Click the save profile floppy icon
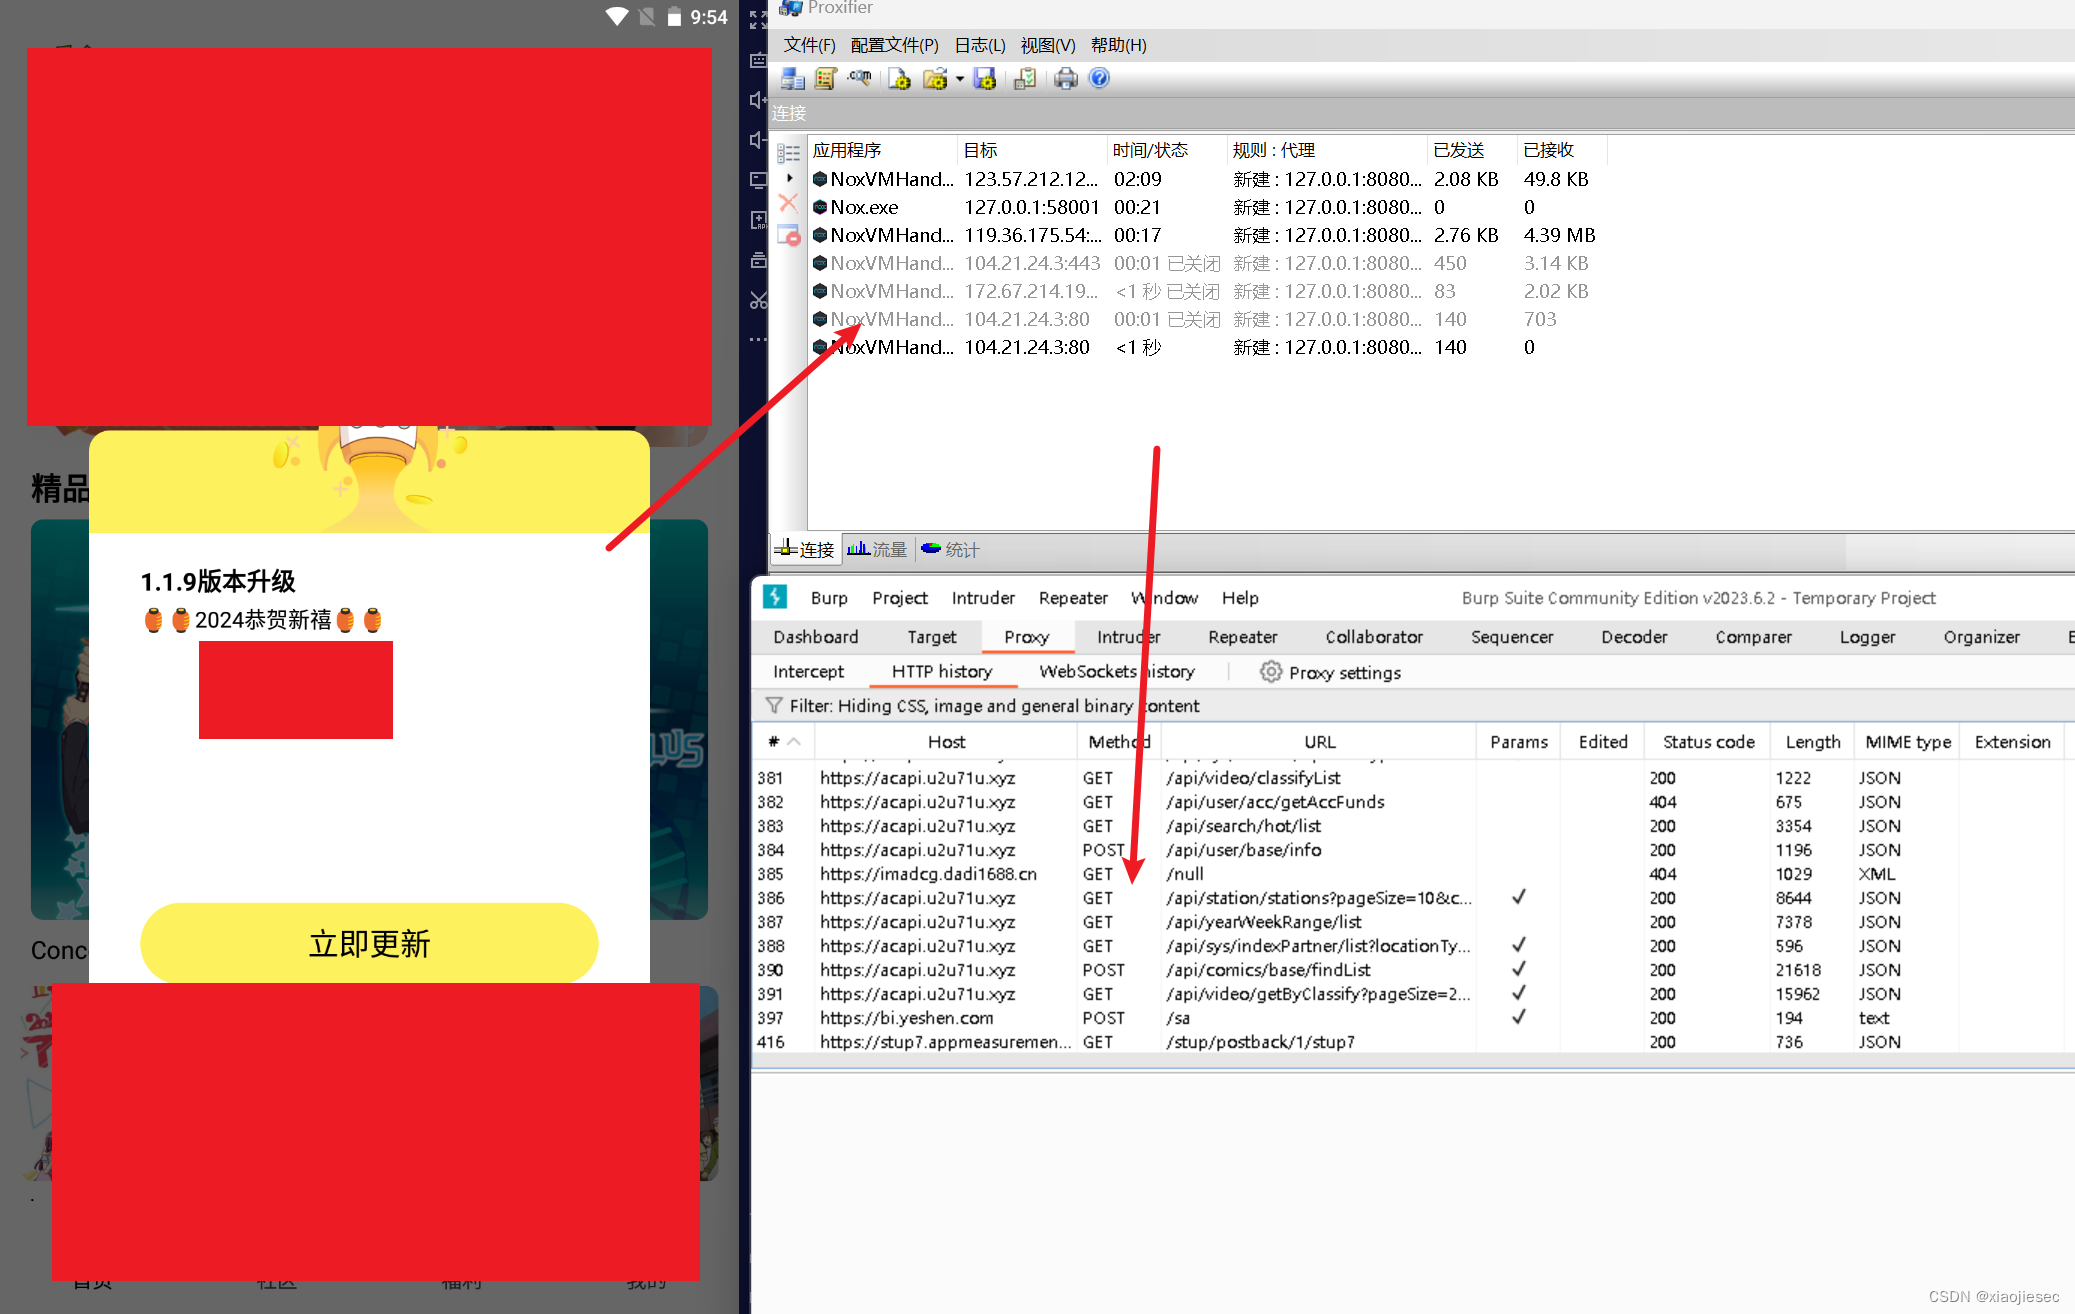Image resolution: width=2075 pixels, height=1314 pixels. click(x=985, y=79)
